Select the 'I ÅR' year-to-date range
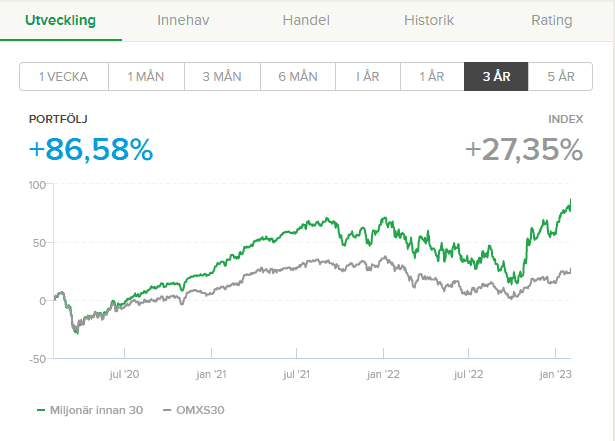 pos(368,77)
